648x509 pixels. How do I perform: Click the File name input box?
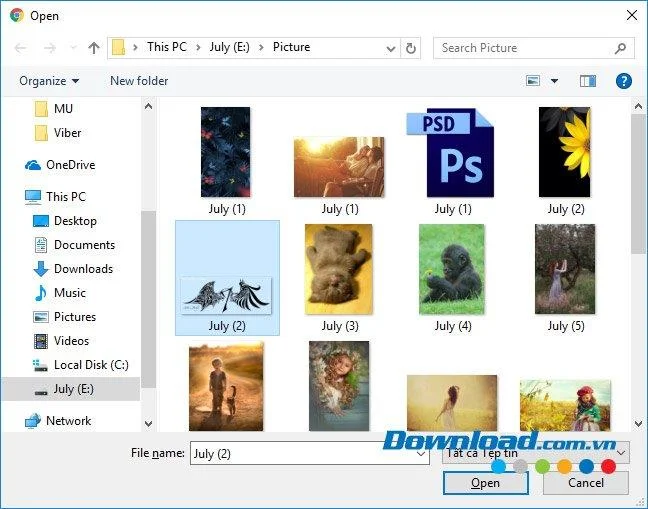[310, 453]
